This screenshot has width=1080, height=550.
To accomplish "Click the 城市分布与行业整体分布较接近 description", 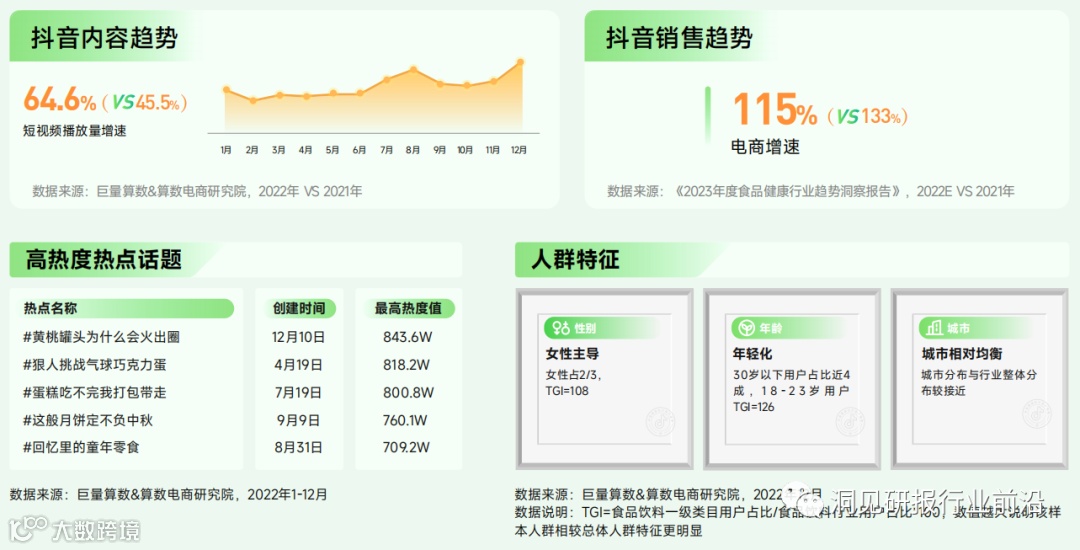I will pos(979,383).
